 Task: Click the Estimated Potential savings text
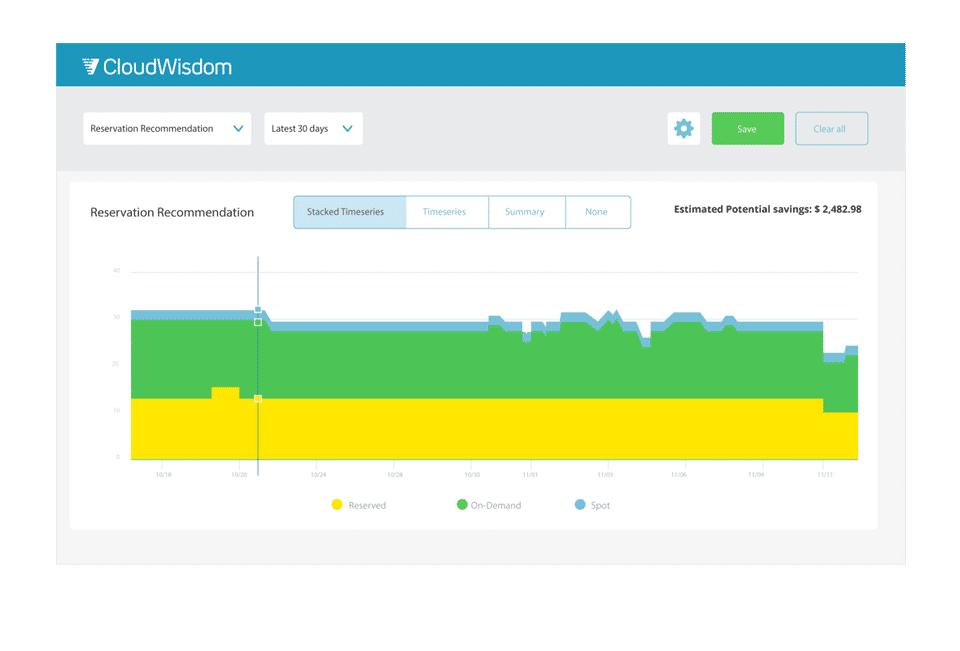768,209
